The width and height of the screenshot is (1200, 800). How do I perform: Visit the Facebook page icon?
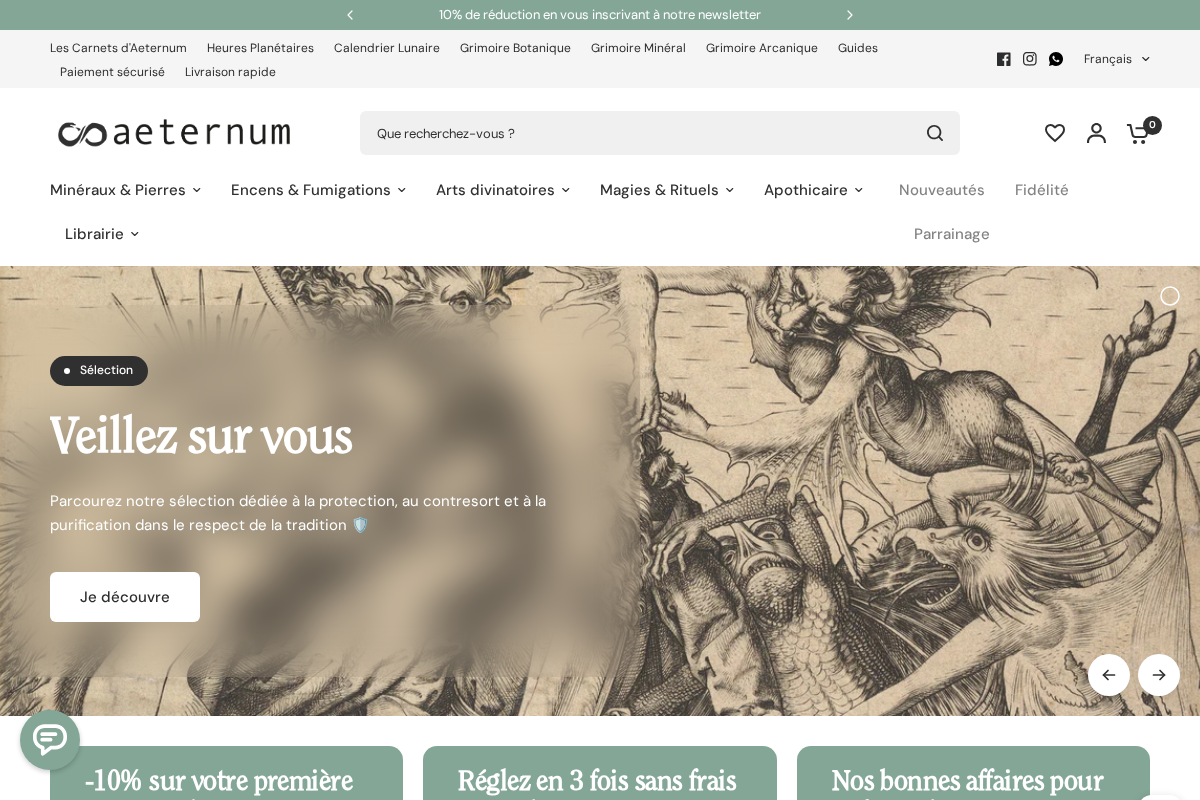(1004, 59)
